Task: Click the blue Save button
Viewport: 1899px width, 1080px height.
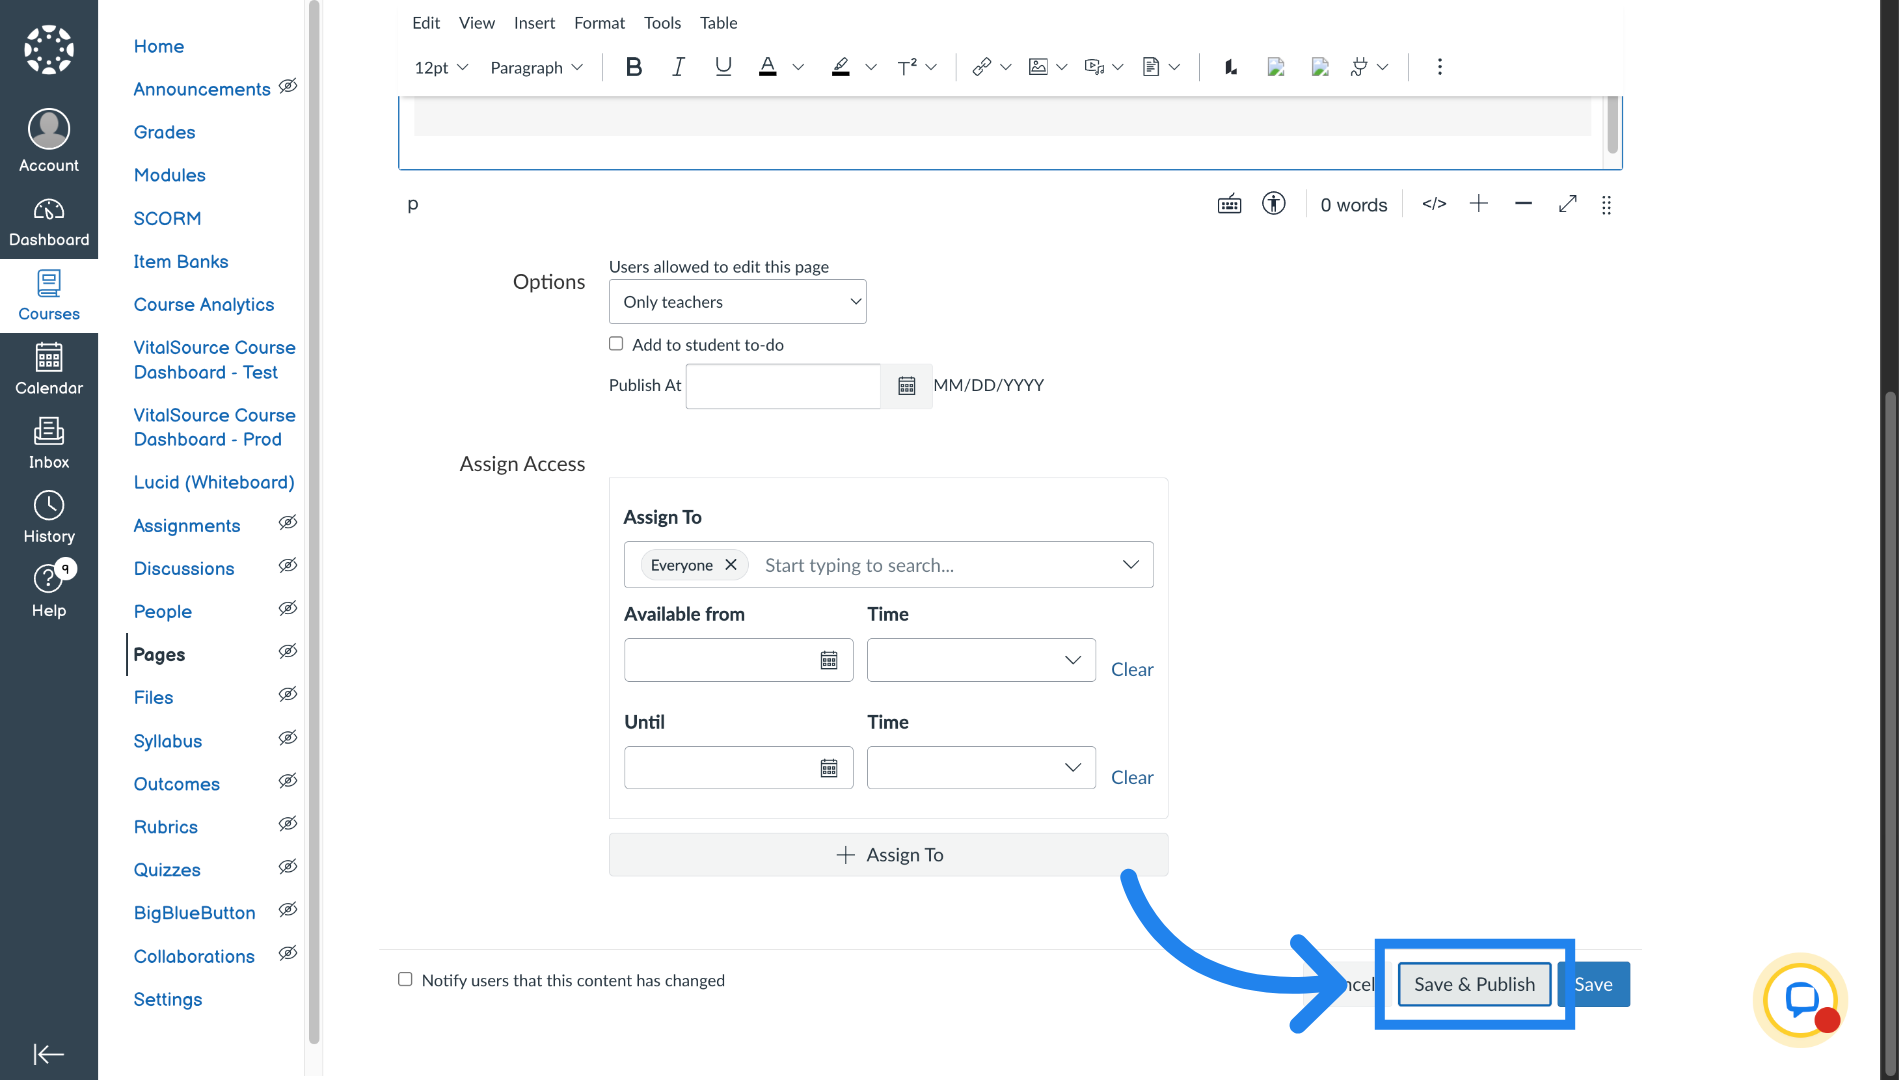Action: pos(1595,984)
